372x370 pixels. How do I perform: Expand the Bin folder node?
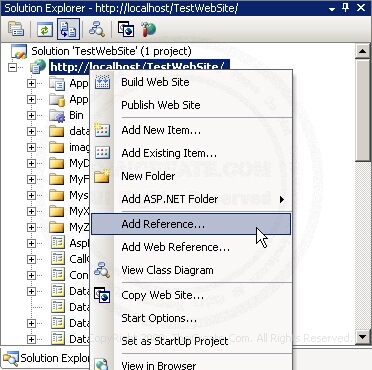coord(31,115)
